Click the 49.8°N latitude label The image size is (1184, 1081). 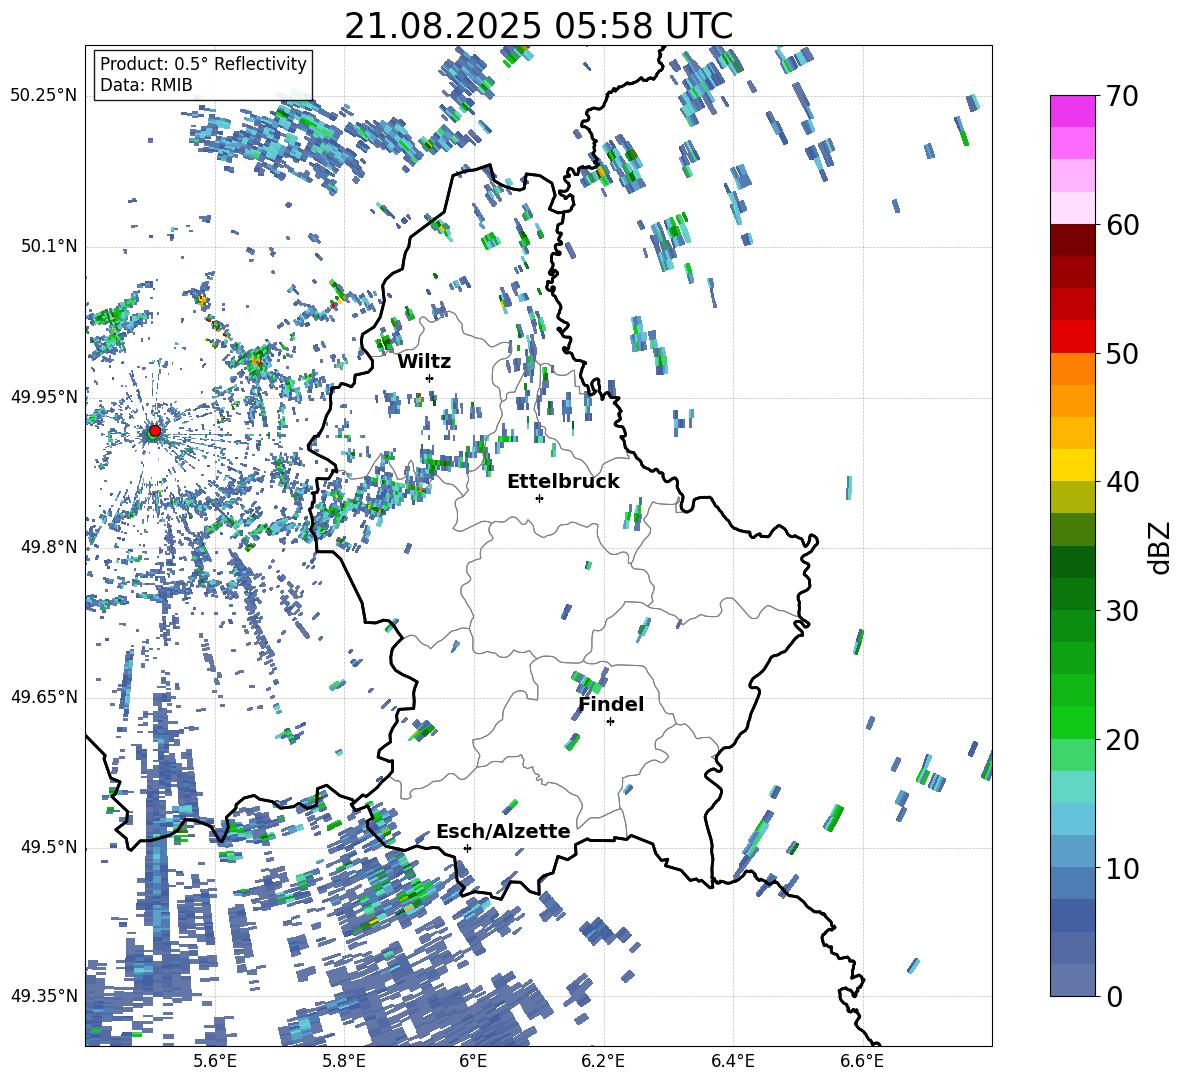[x=49, y=547]
